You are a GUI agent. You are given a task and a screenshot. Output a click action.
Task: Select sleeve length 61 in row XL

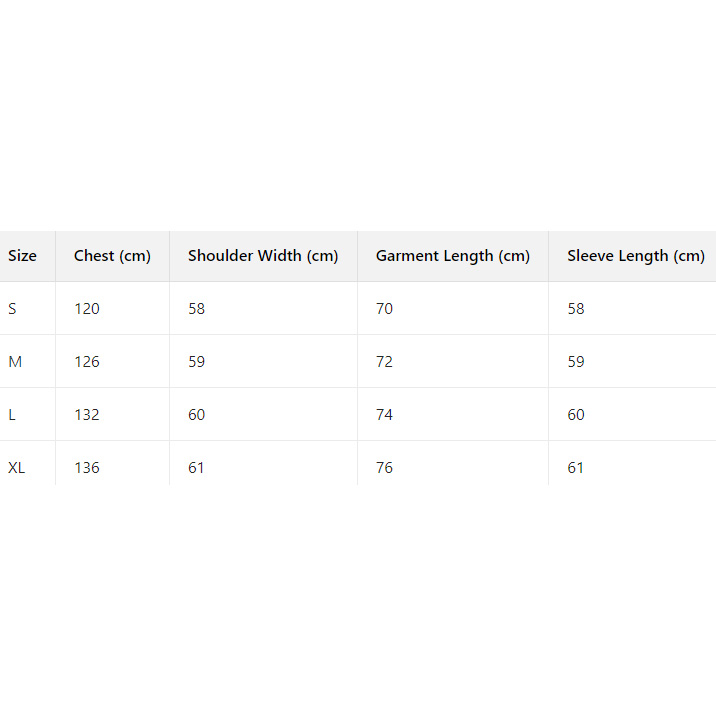pyautogui.click(x=576, y=468)
